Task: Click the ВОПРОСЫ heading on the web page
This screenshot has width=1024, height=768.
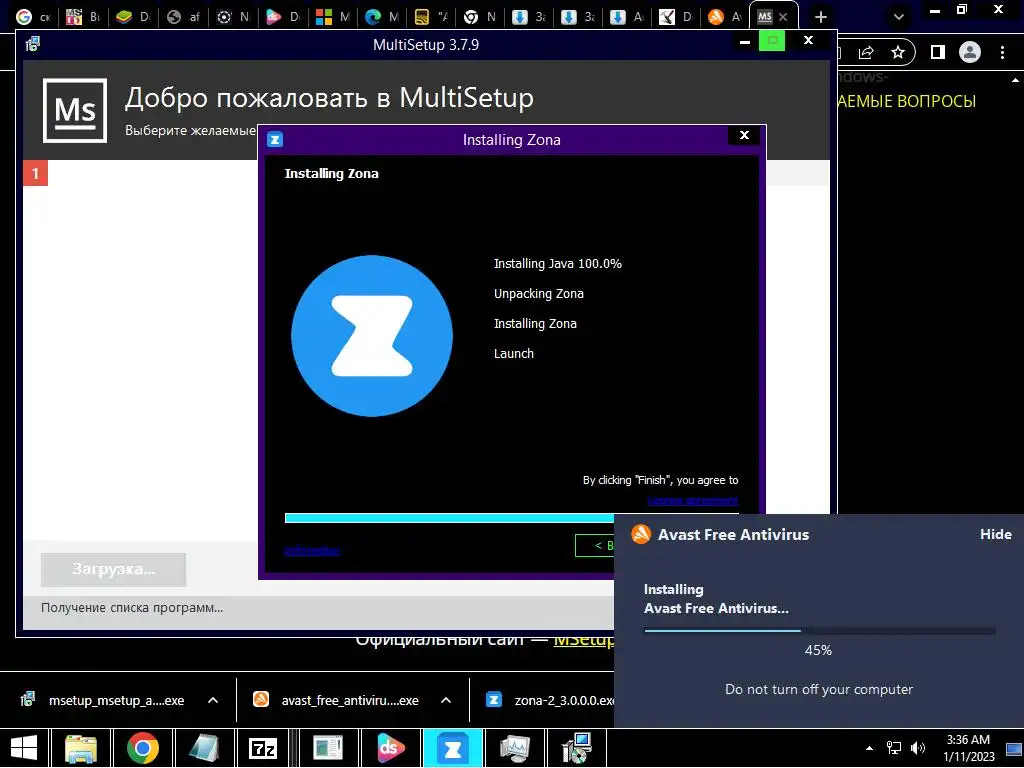Action: [935, 101]
